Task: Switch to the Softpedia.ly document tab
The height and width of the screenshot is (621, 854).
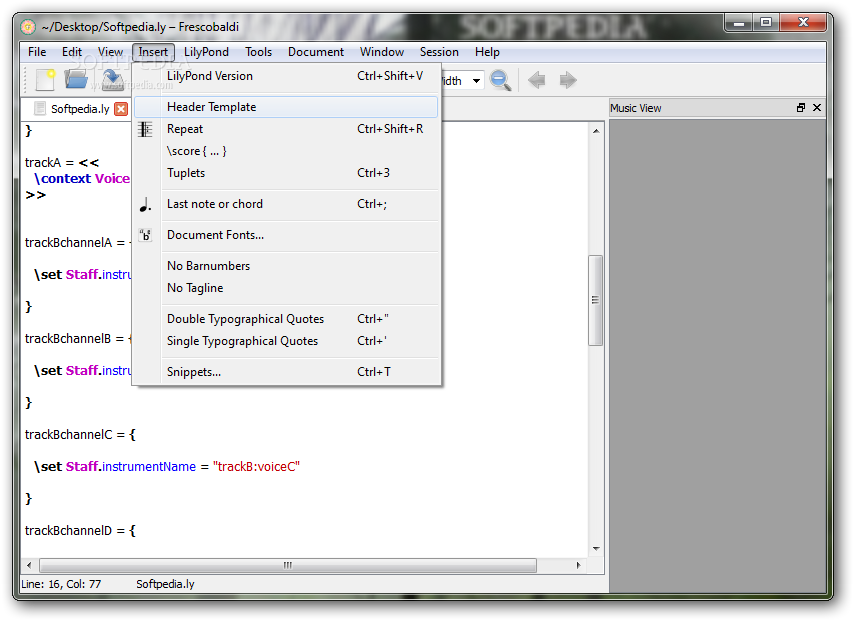Action: point(80,109)
